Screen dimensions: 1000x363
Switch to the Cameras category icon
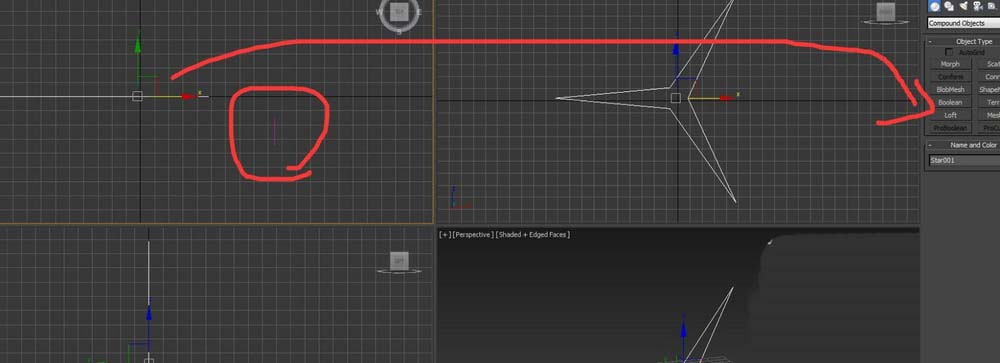[x=977, y=6]
